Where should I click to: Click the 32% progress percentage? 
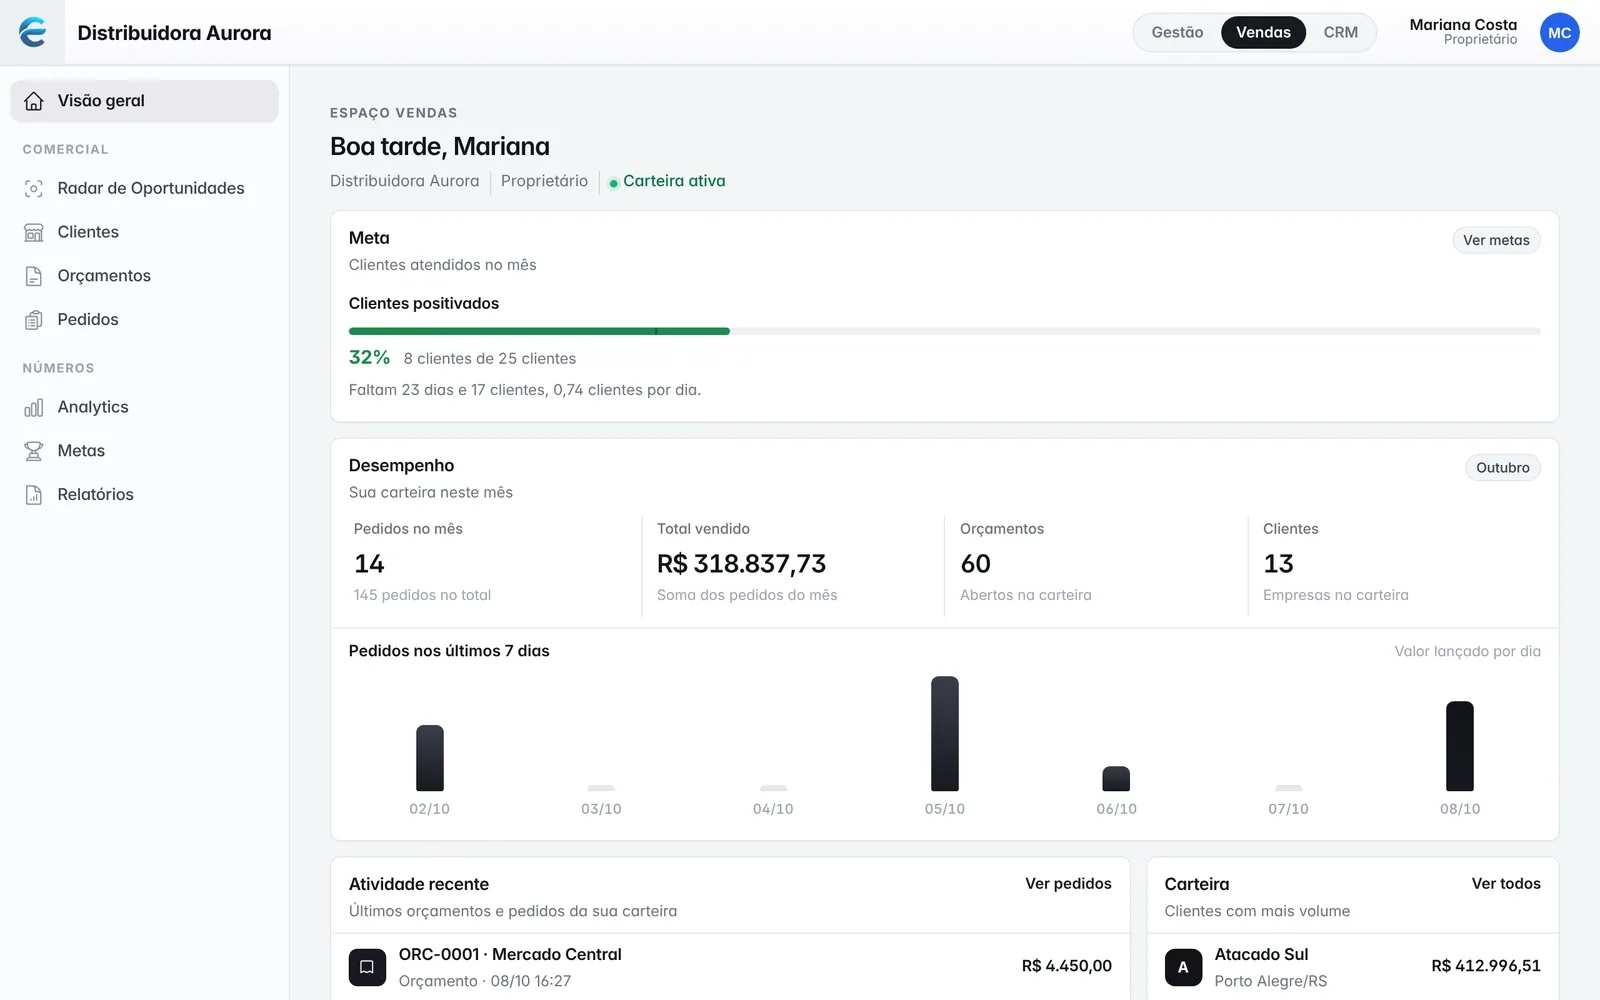click(369, 357)
